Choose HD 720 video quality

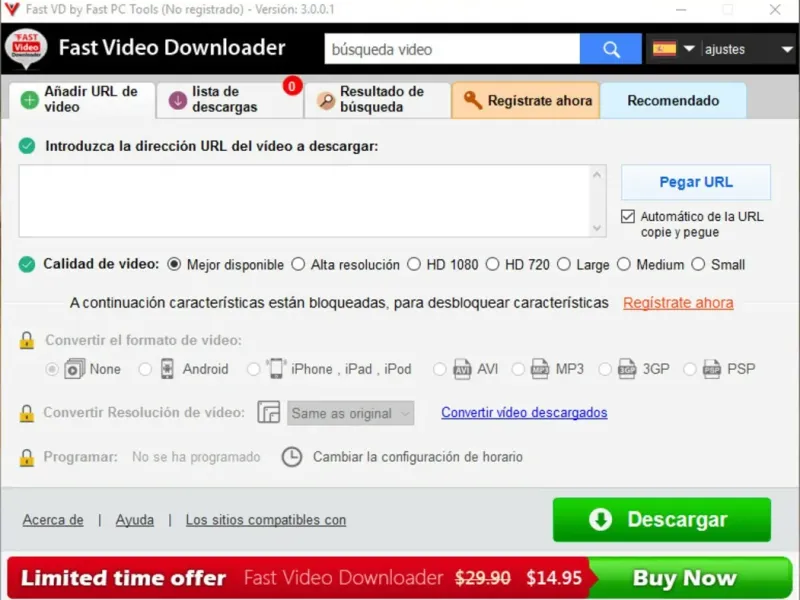[x=492, y=264]
